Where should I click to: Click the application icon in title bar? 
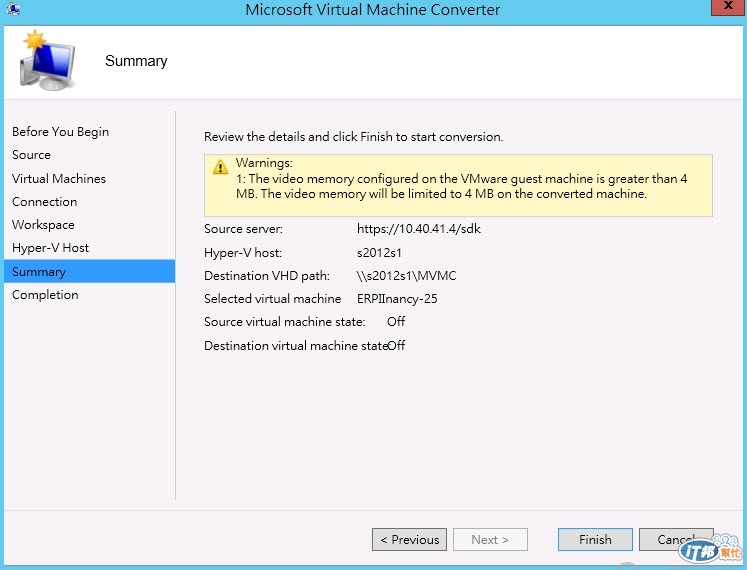(x=13, y=9)
